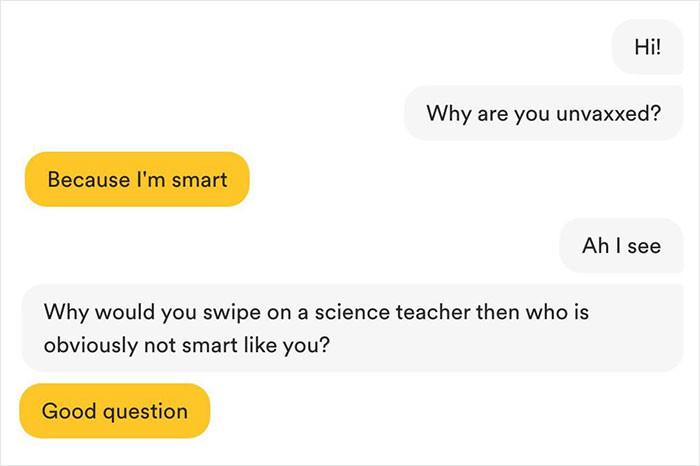The height and width of the screenshot is (466, 700).
Task: Tap the yellow "Good question" reply
Action: [x=114, y=411]
